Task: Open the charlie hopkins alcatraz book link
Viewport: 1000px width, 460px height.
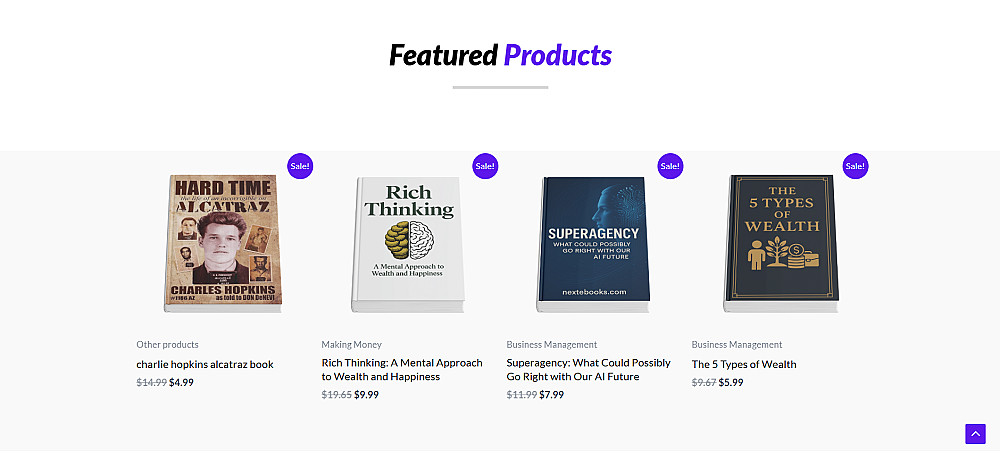Action: (205, 365)
